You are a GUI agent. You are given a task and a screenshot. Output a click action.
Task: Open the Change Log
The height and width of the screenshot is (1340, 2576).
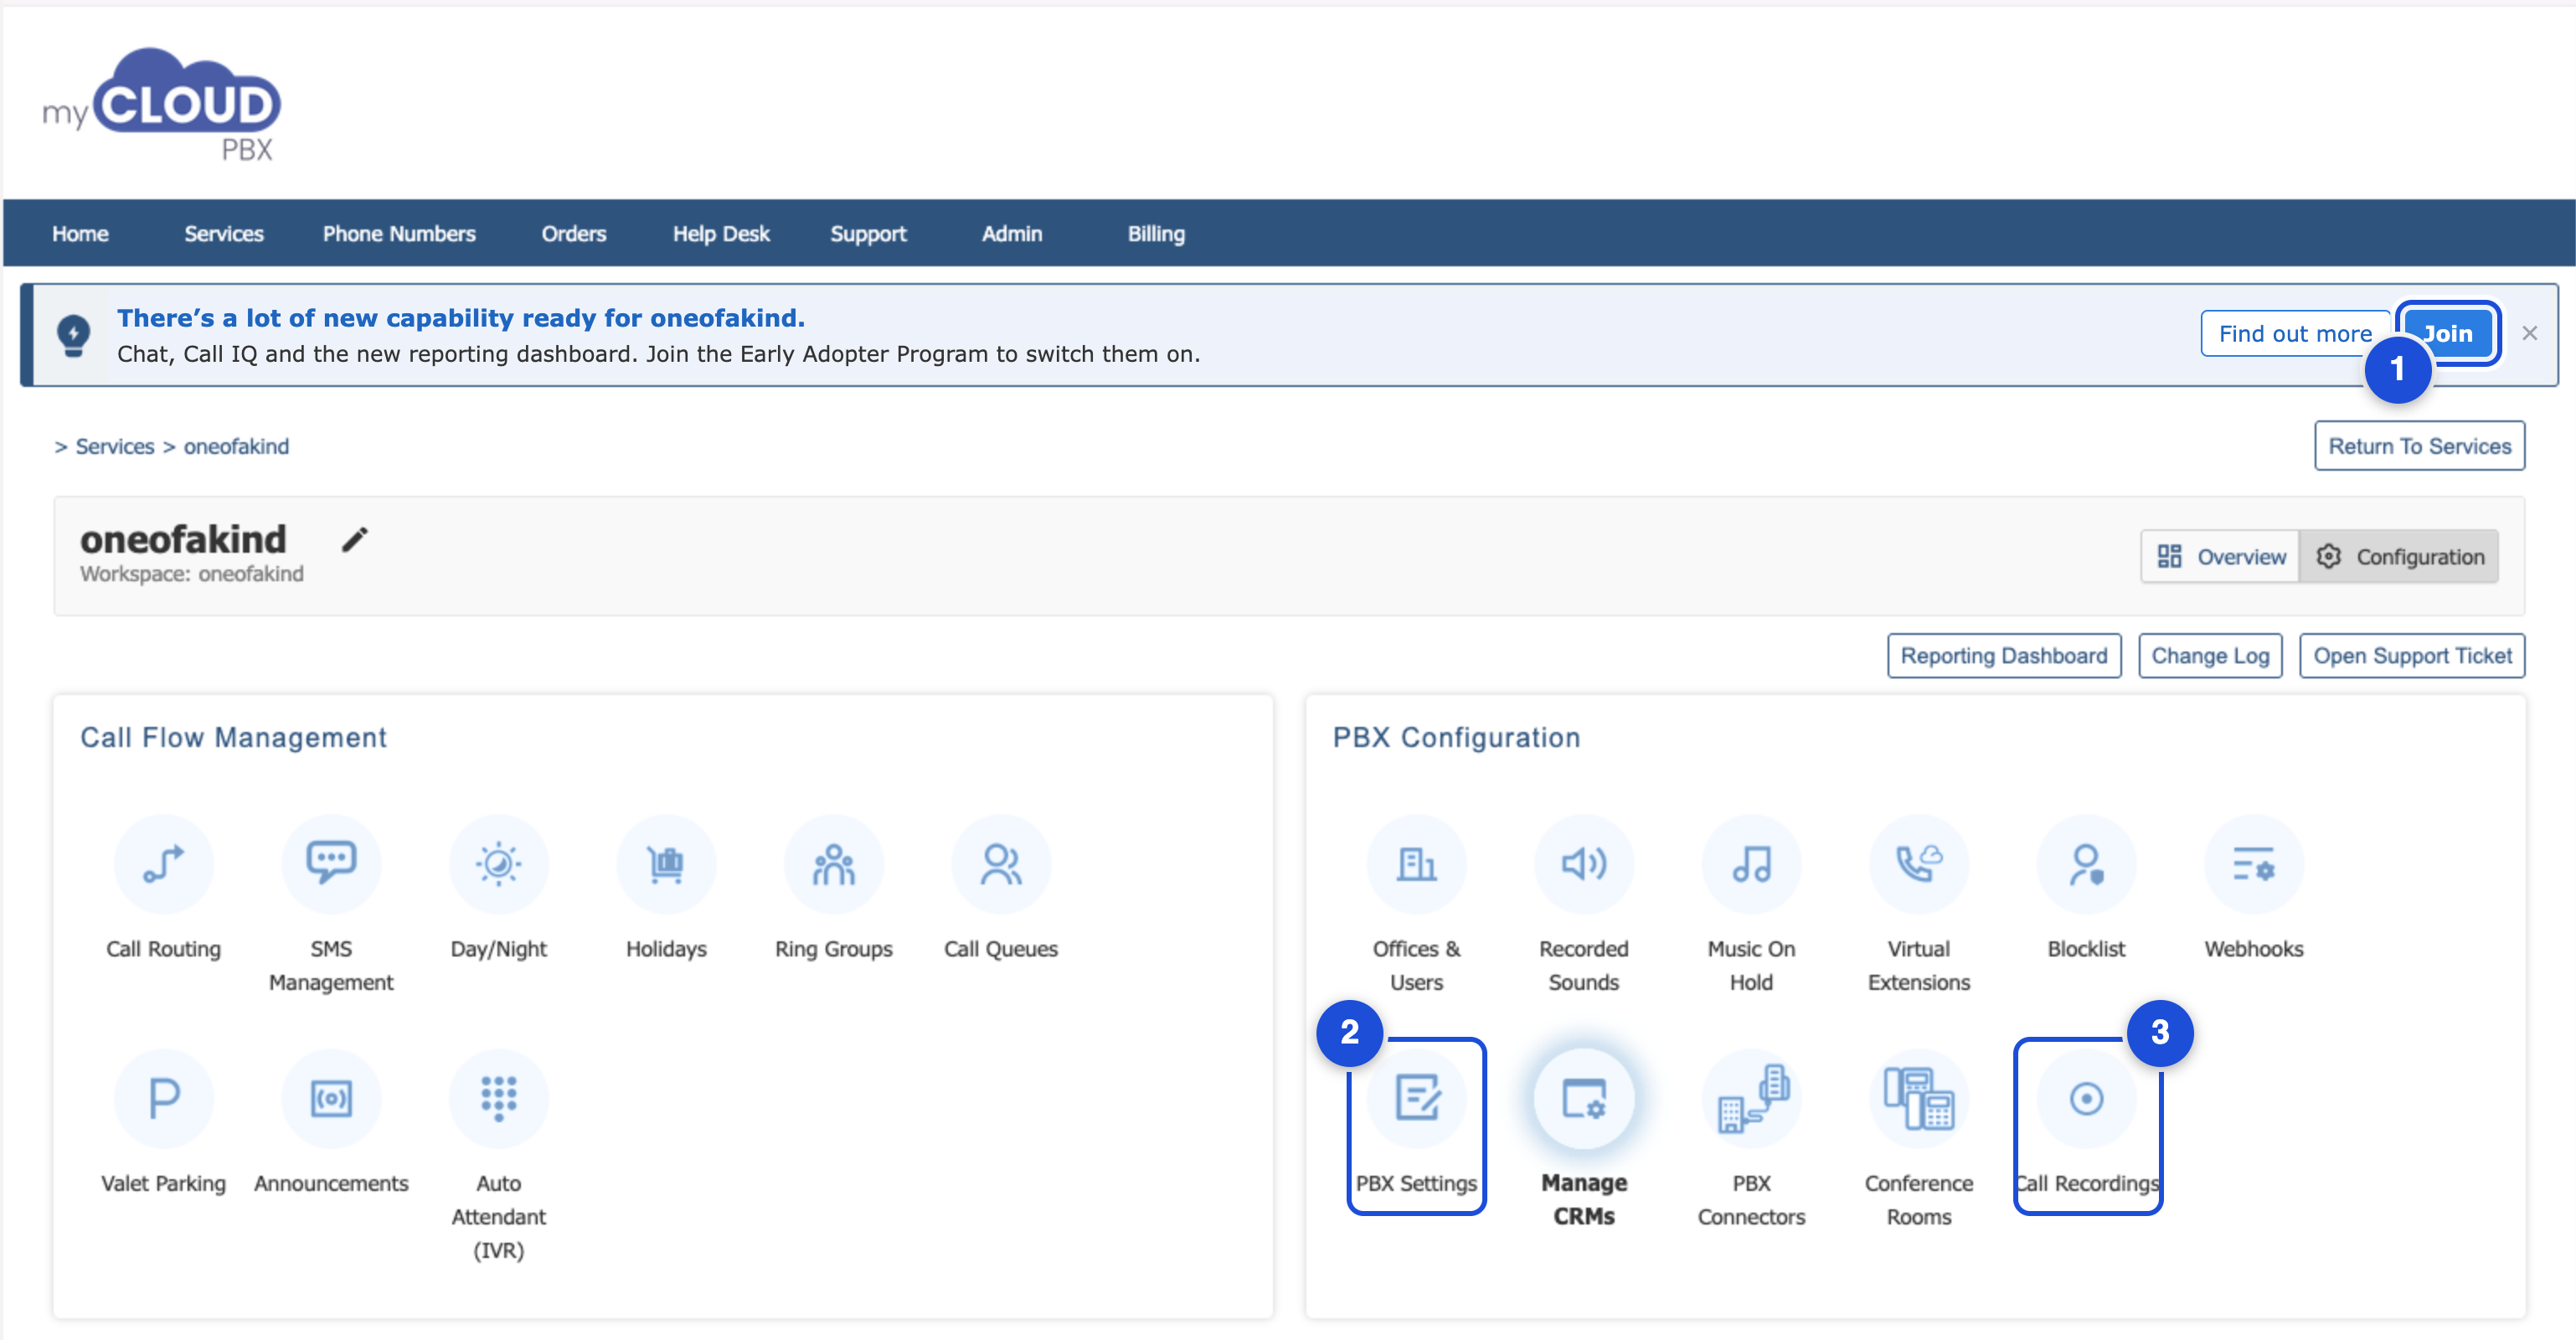pos(2210,655)
